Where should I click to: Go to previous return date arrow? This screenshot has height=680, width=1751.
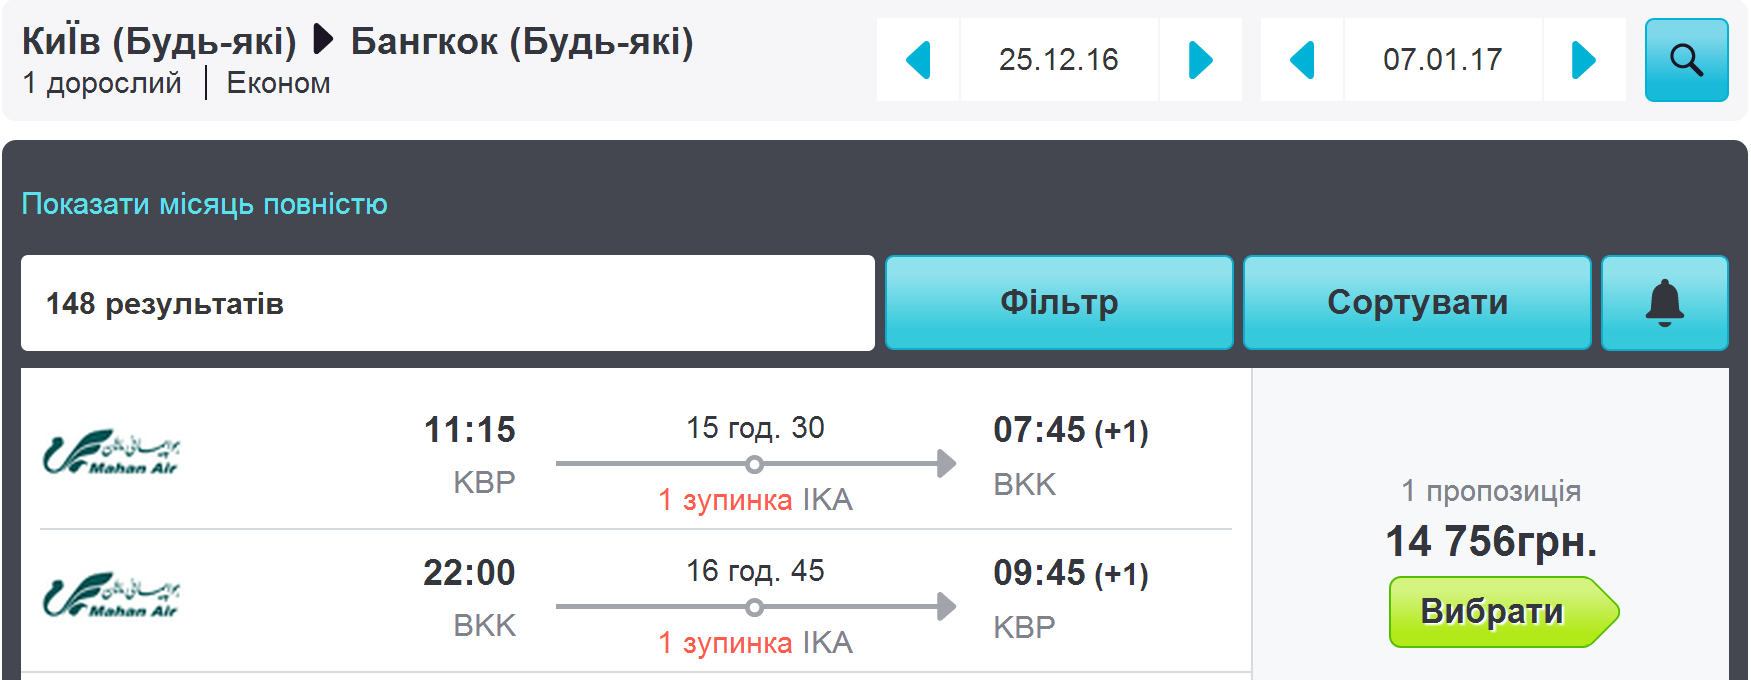(x=1302, y=60)
